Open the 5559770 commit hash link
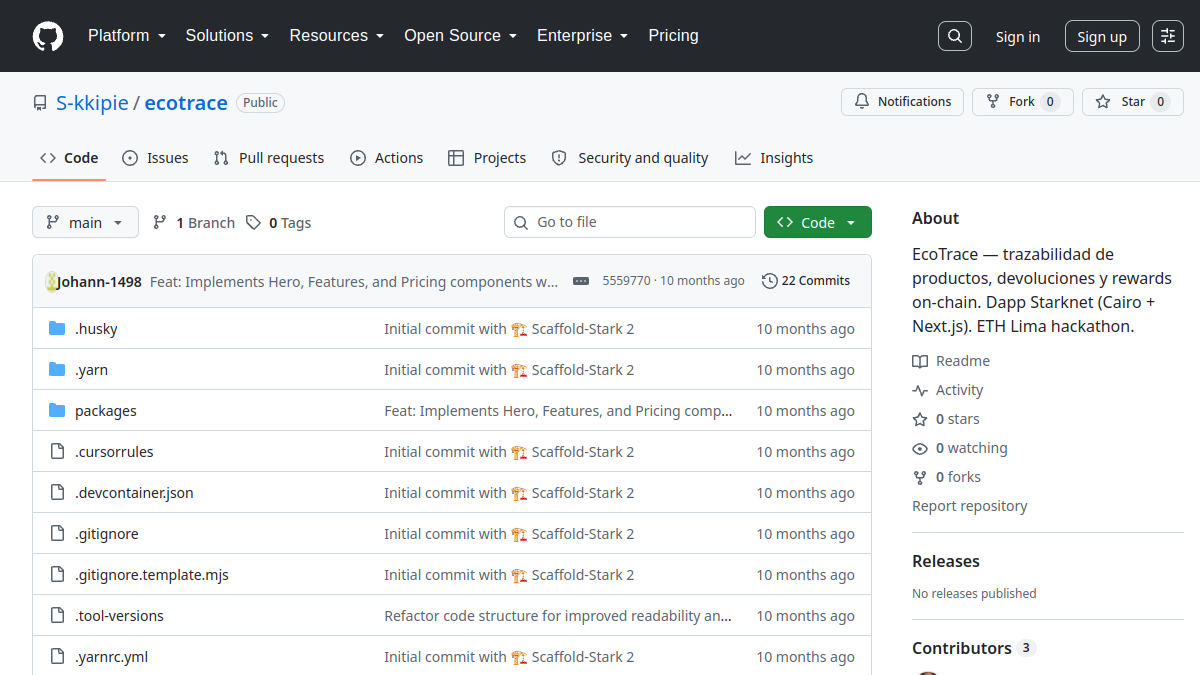The image size is (1200, 675). [626, 281]
